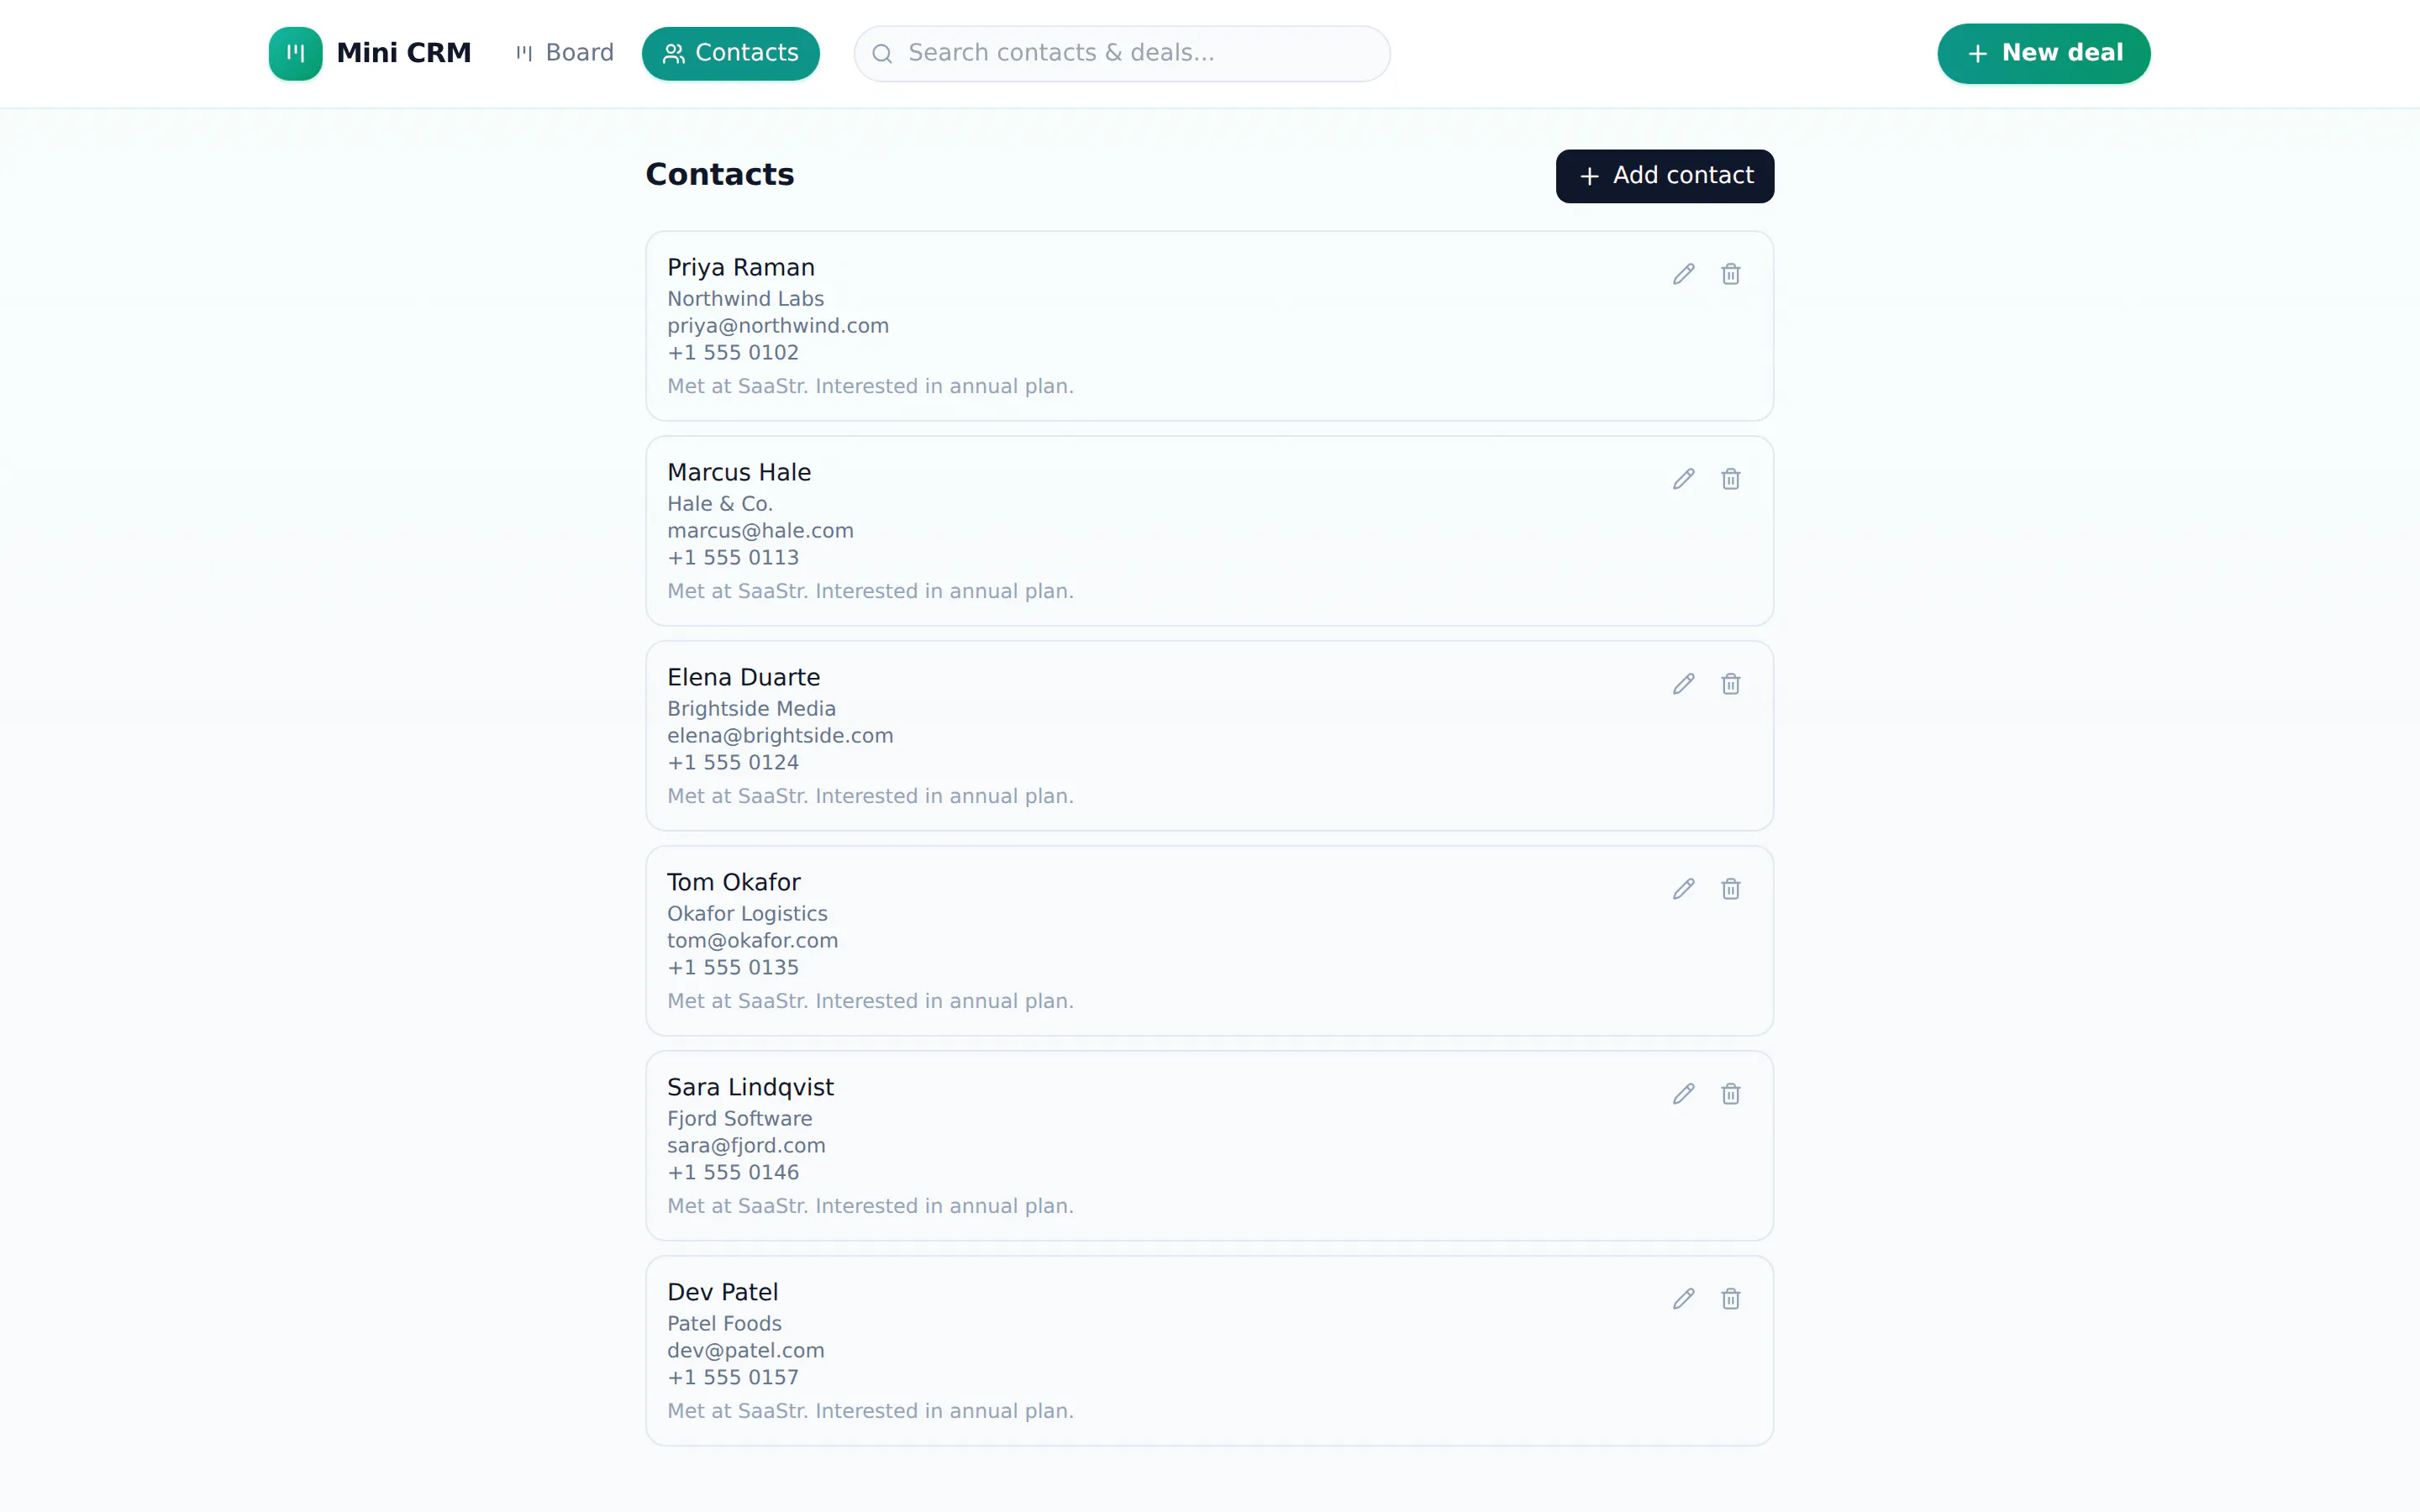Image resolution: width=2420 pixels, height=1512 pixels.
Task: Select the elena@brightside.com email
Action: (x=780, y=736)
